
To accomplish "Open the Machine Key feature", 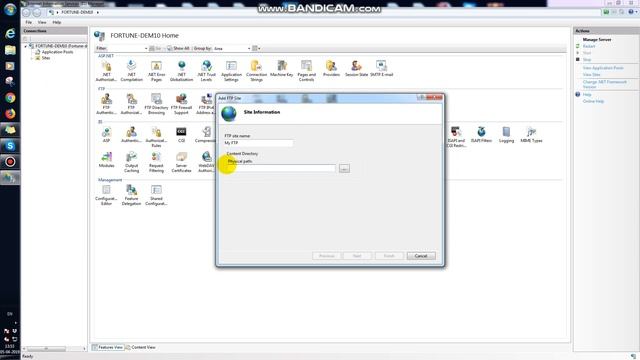I will [282, 69].
